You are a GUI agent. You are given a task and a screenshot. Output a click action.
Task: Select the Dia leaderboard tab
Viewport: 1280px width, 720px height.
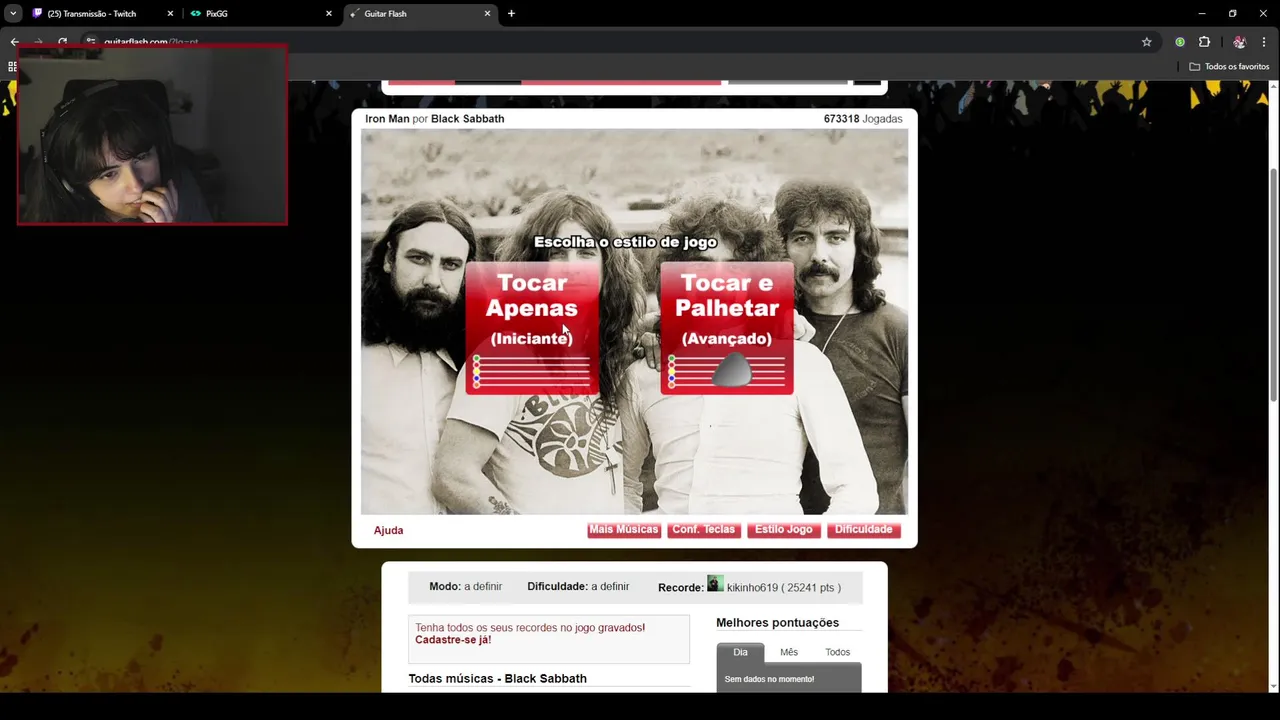[740, 652]
